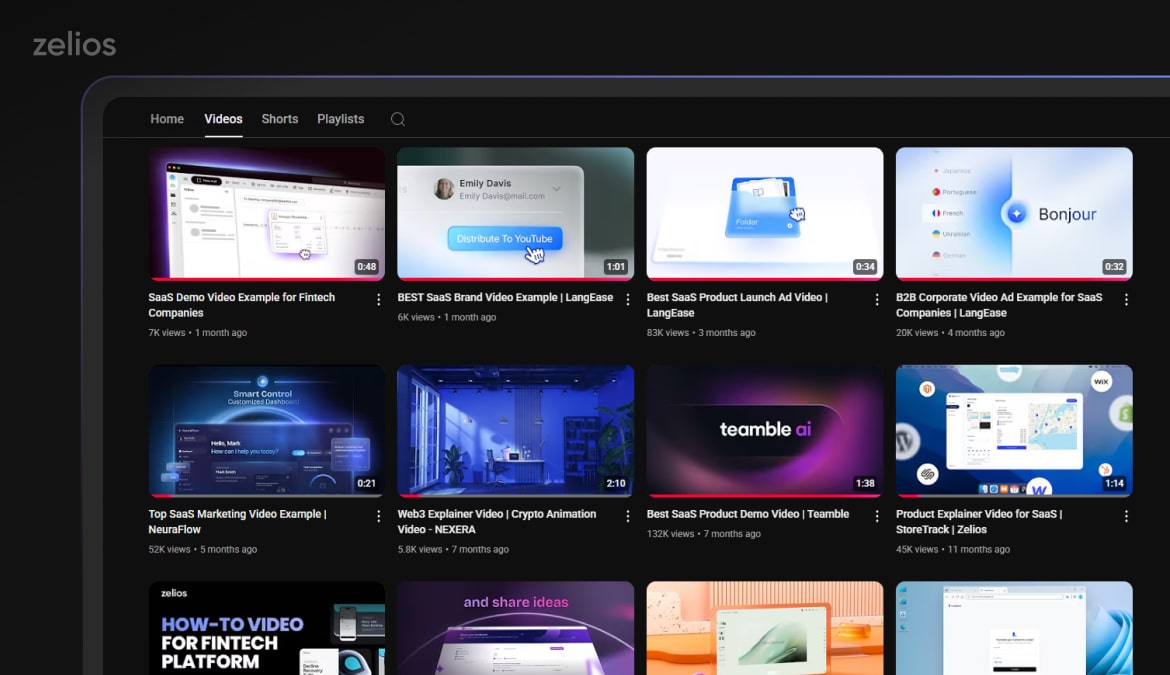Click the red progress bar under NeuraFlow thumbnail
The height and width of the screenshot is (675, 1170).
[x=162, y=496]
